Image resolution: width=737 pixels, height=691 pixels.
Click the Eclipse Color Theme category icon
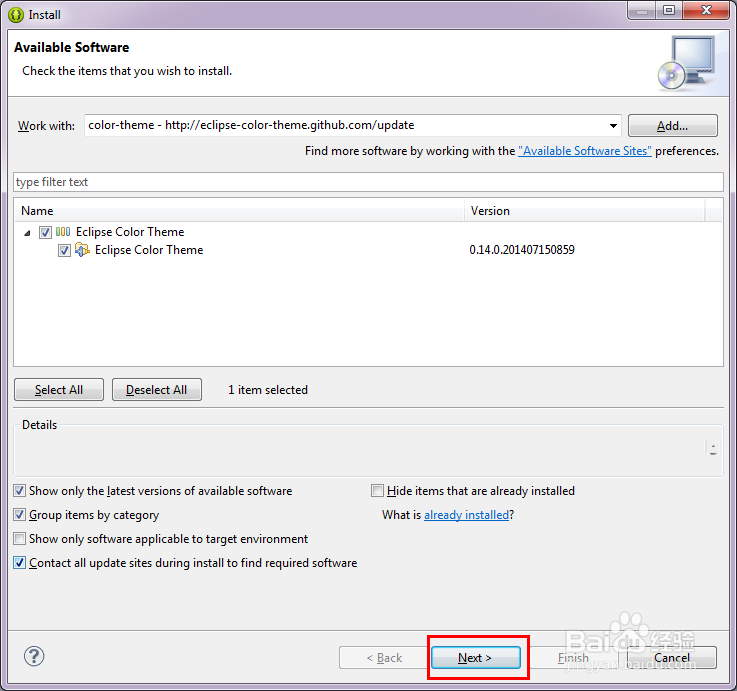click(x=63, y=232)
